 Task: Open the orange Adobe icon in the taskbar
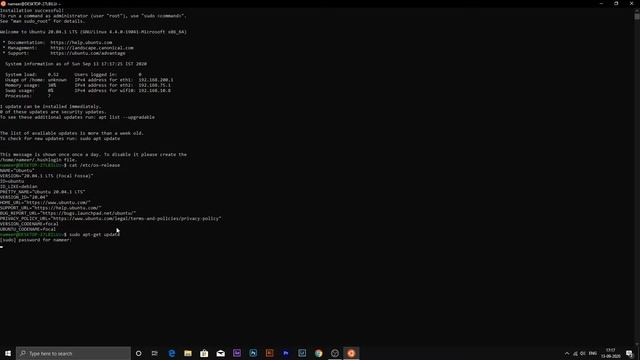[269, 353]
